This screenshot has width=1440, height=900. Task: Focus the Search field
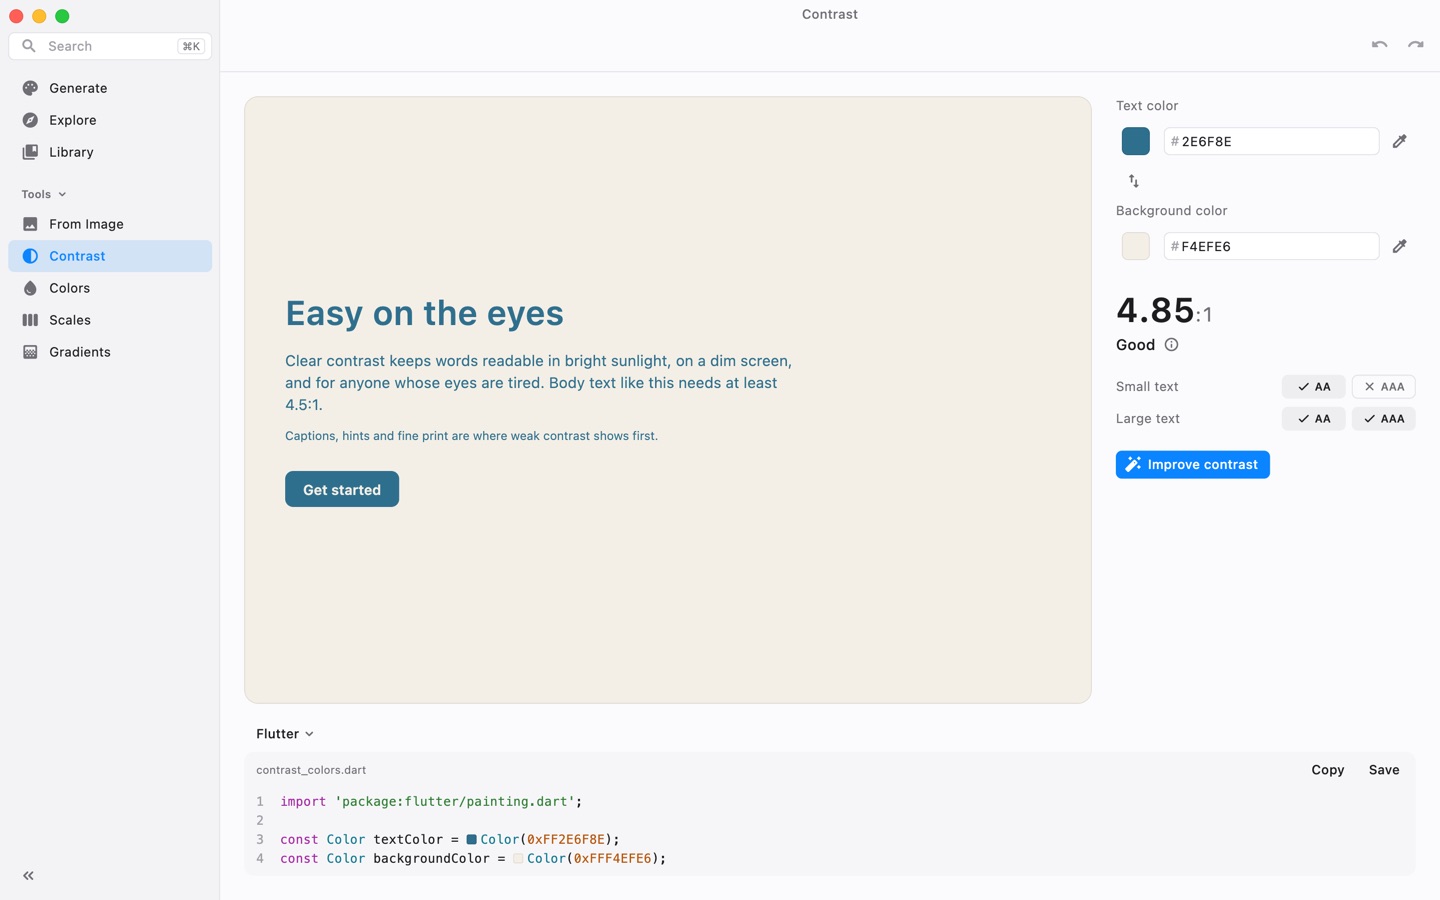(110, 46)
